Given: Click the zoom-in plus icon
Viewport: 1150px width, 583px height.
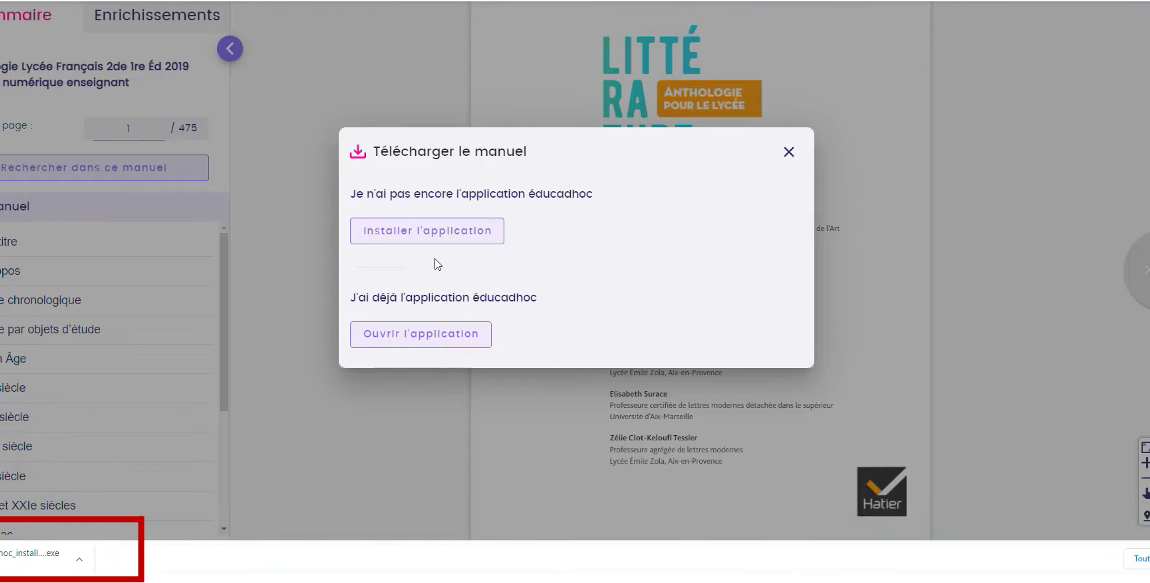Looking at the screenshot, I should 1145,464.
